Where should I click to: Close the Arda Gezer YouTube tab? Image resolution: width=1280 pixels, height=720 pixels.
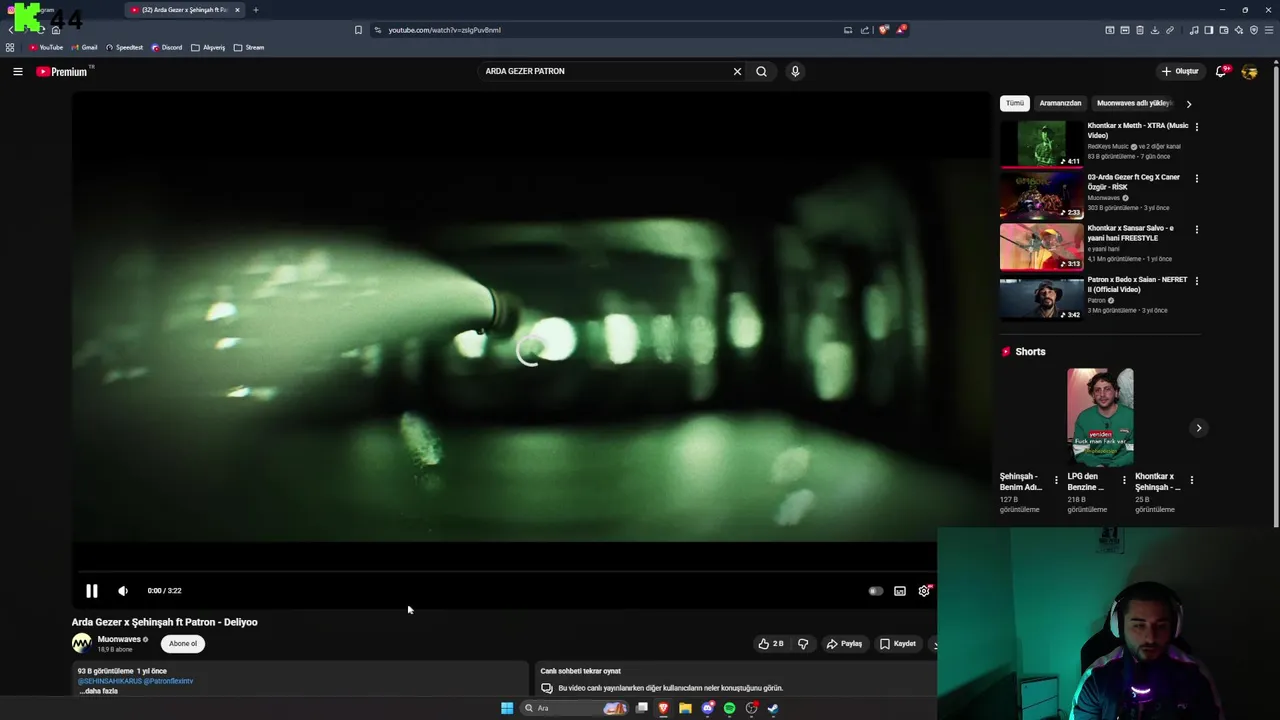point(237,10)
